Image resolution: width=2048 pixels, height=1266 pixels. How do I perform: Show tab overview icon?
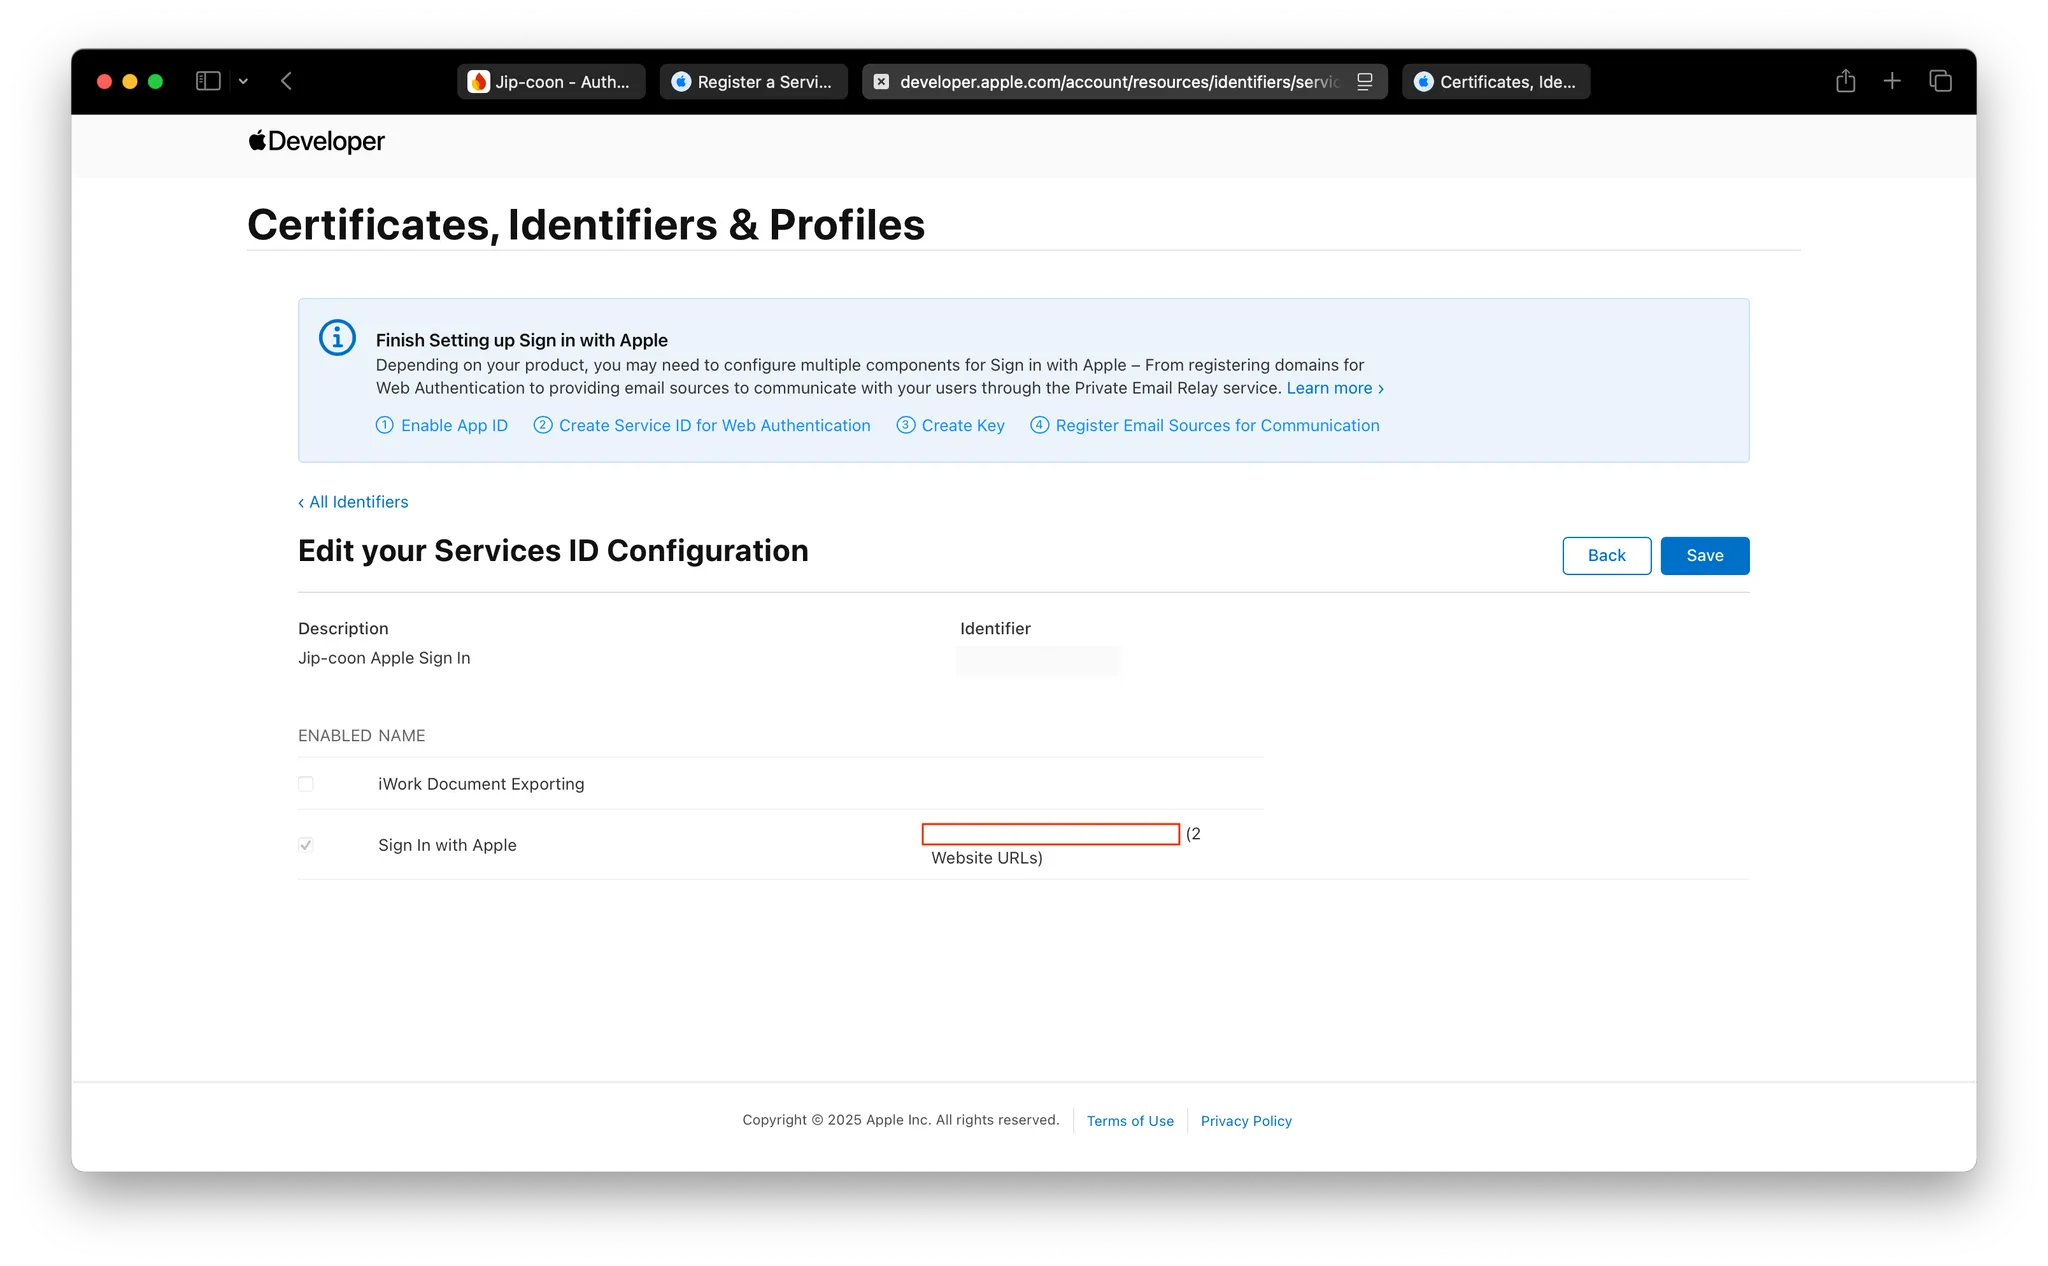(1940, 81)
